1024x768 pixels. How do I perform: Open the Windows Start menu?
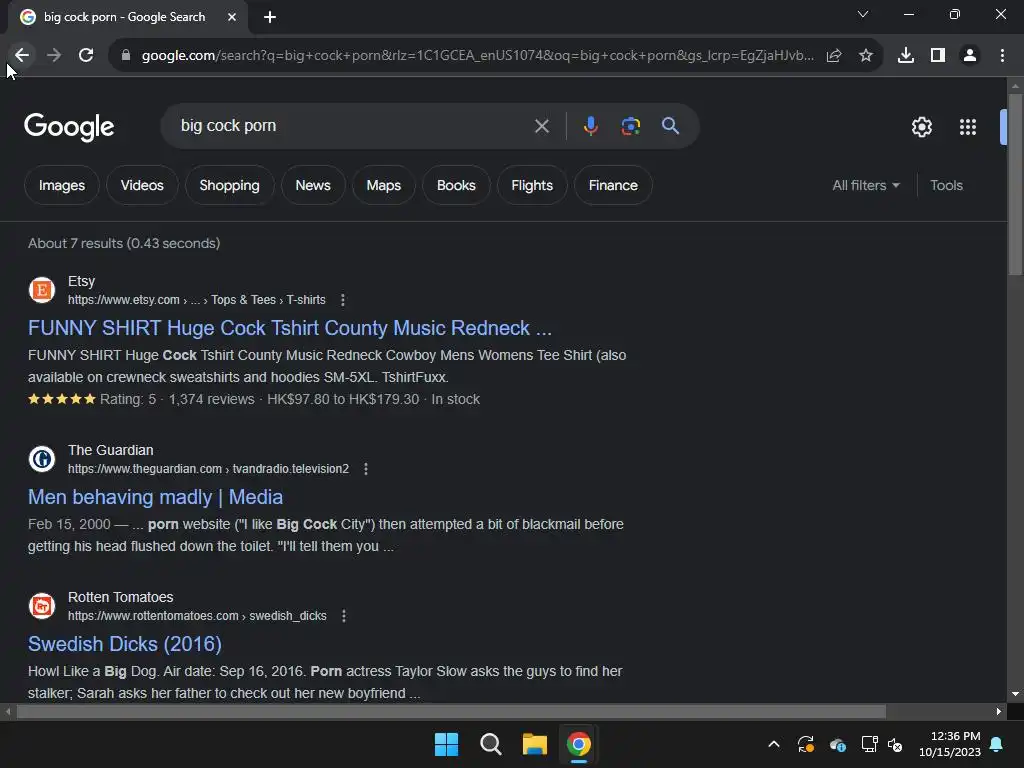tap(447, 744)
